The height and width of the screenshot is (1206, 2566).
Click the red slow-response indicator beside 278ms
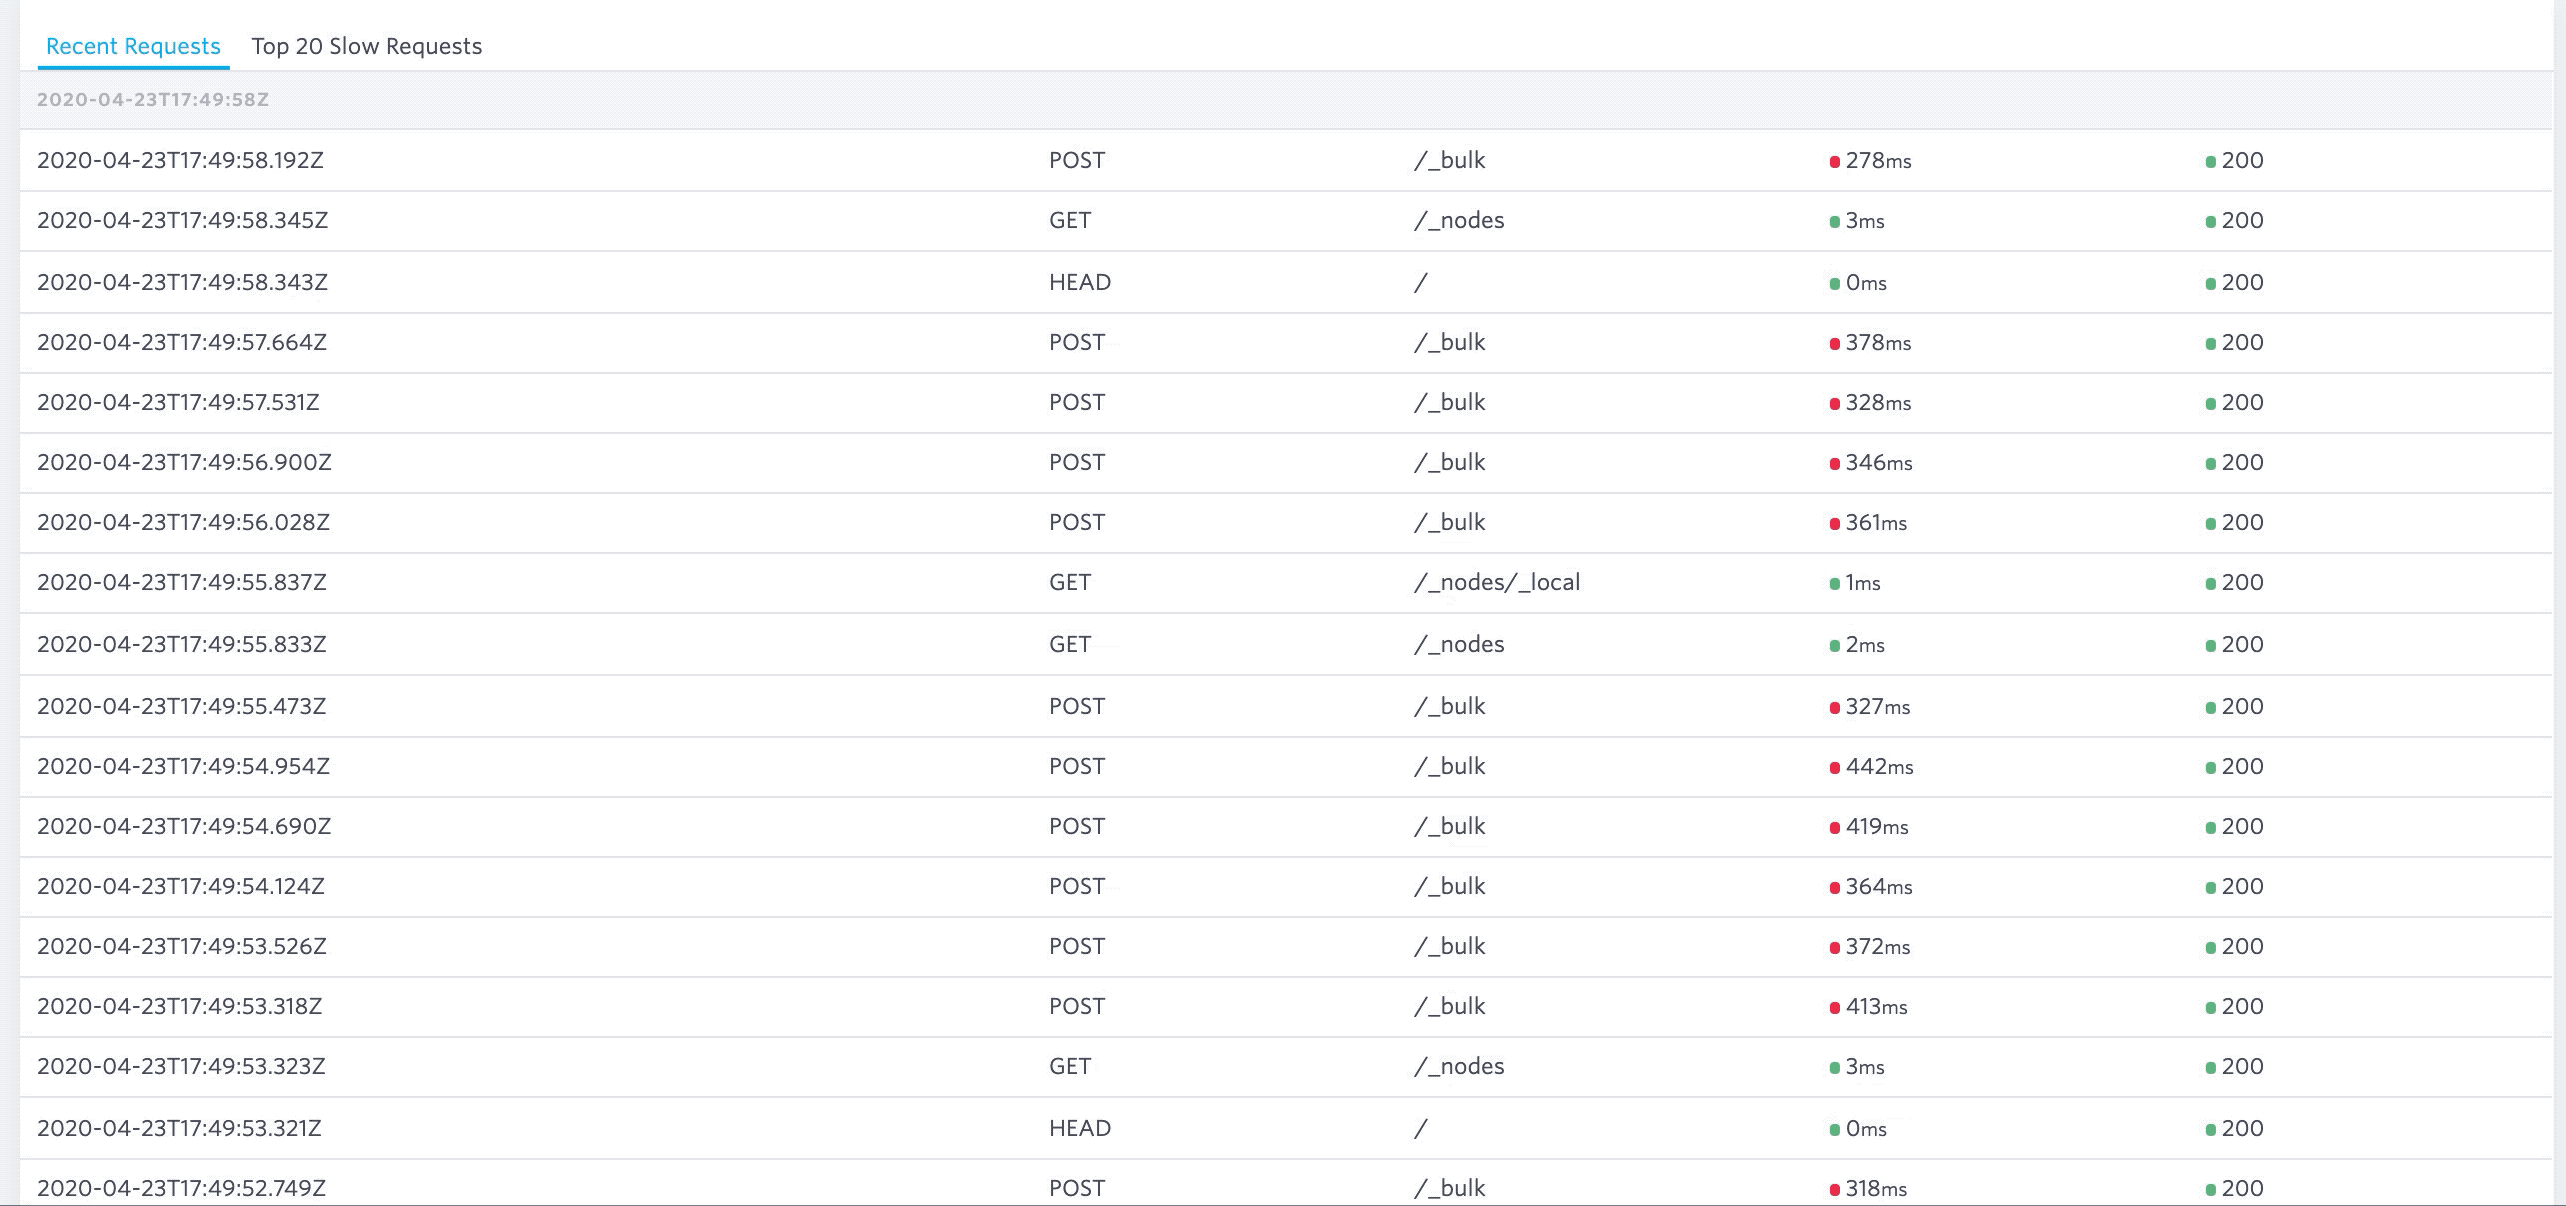point(1834,160)
